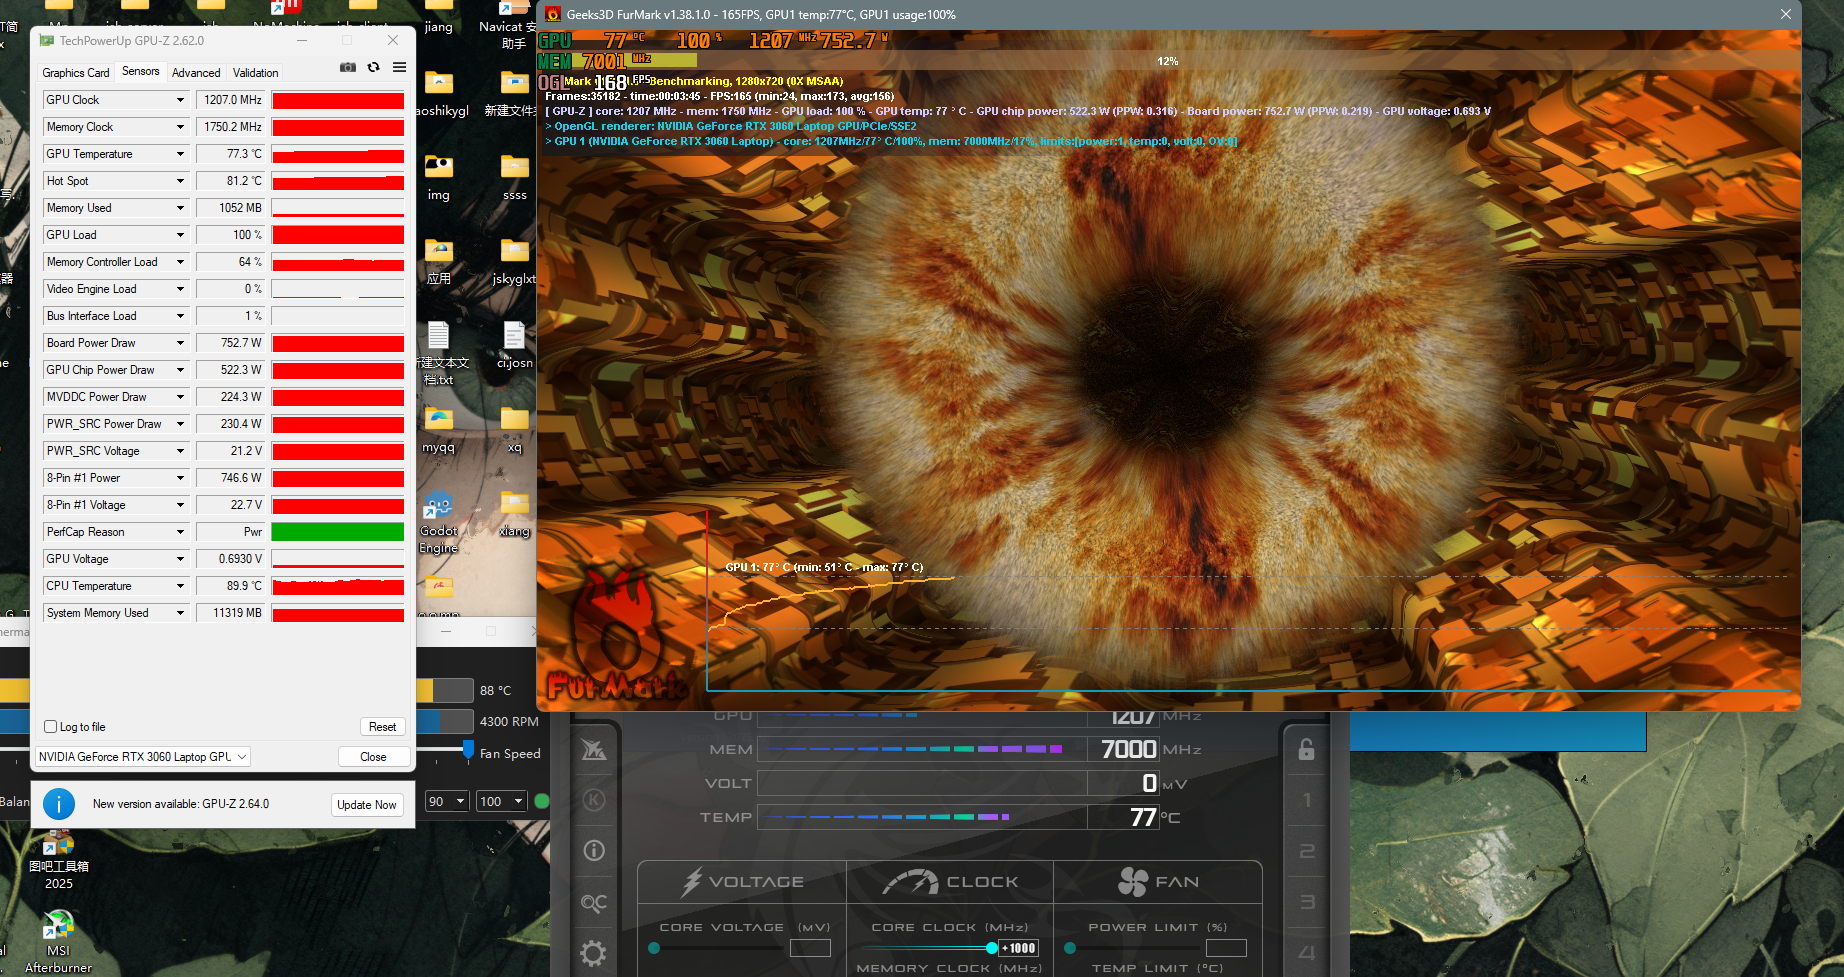Image resolution: width=1844 pixels, height=977 pixels.
Task: Click the 4300 RPM fan reading
Action: 509,722
